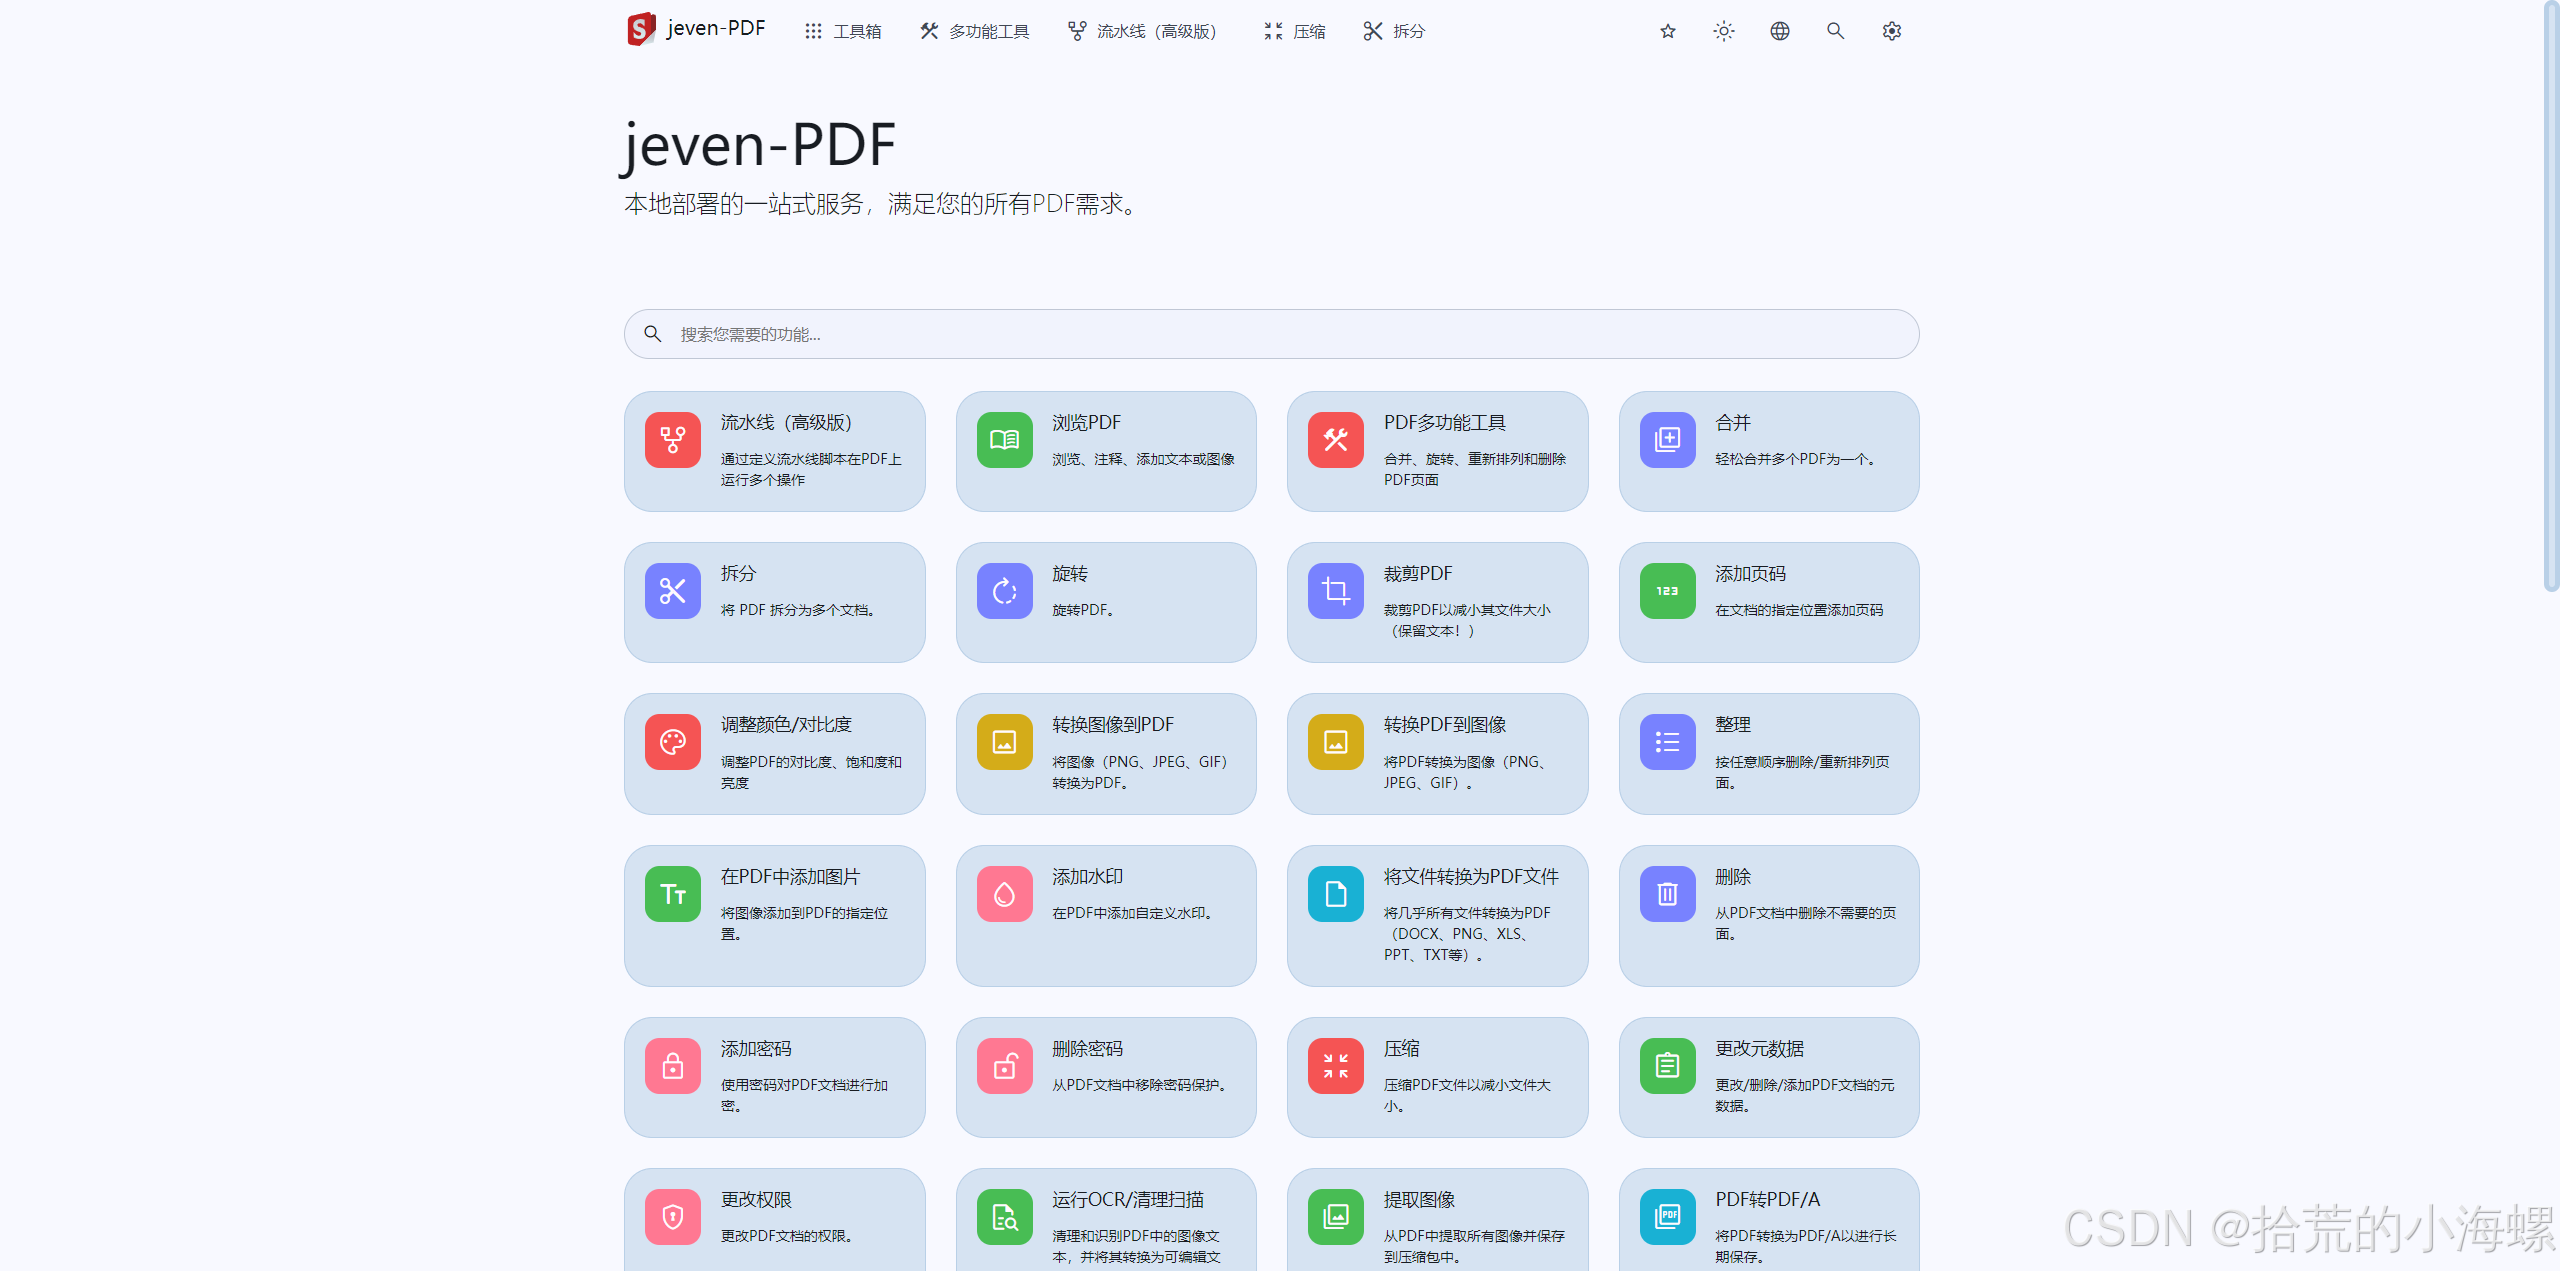Click the scissors icon on the Split card

pyautogui.click(x=672, y=591)
